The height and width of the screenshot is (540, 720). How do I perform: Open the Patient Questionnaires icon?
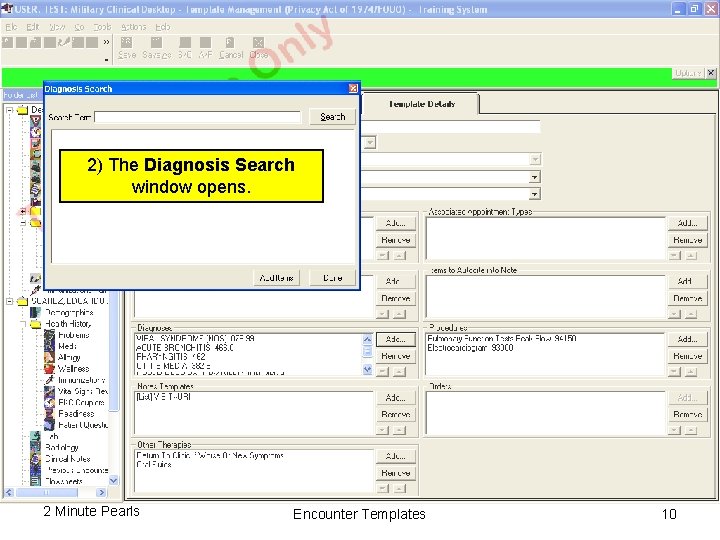coord(49,425)
